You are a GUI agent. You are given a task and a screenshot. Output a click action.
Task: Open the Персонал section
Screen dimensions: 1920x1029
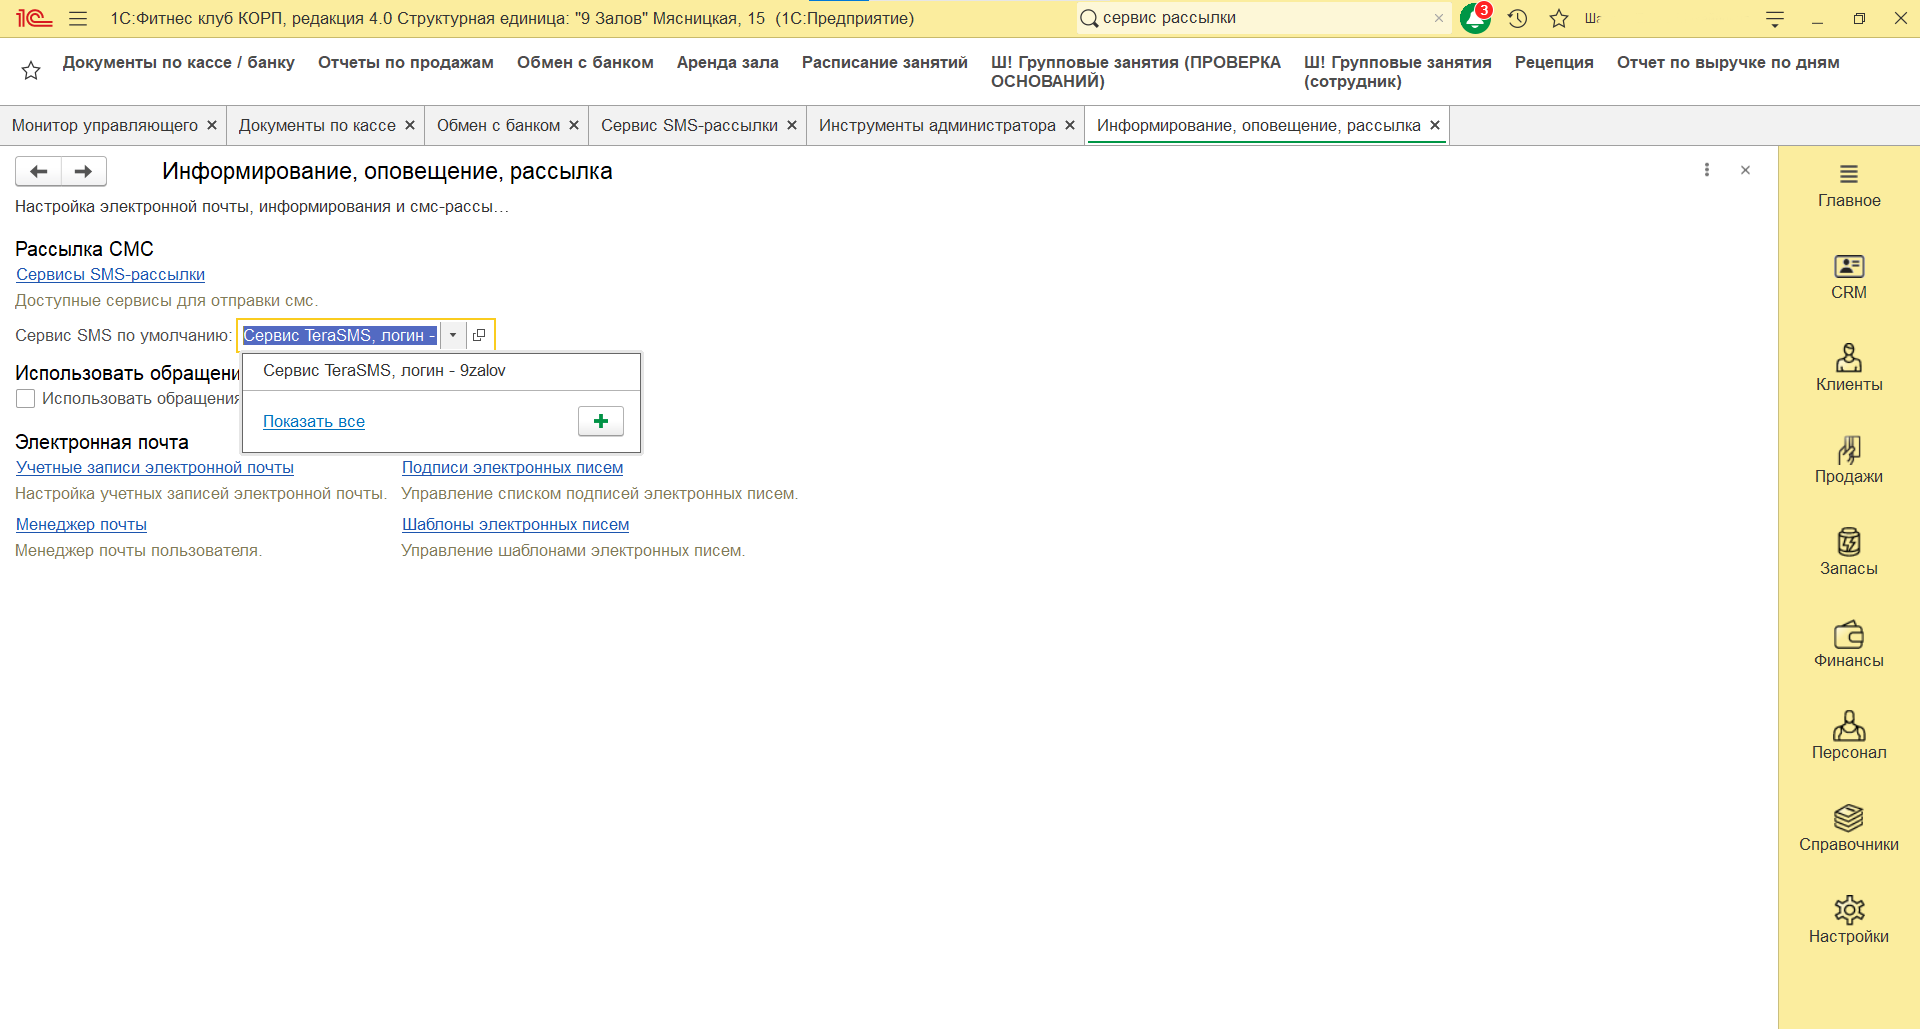point(1848,736)
